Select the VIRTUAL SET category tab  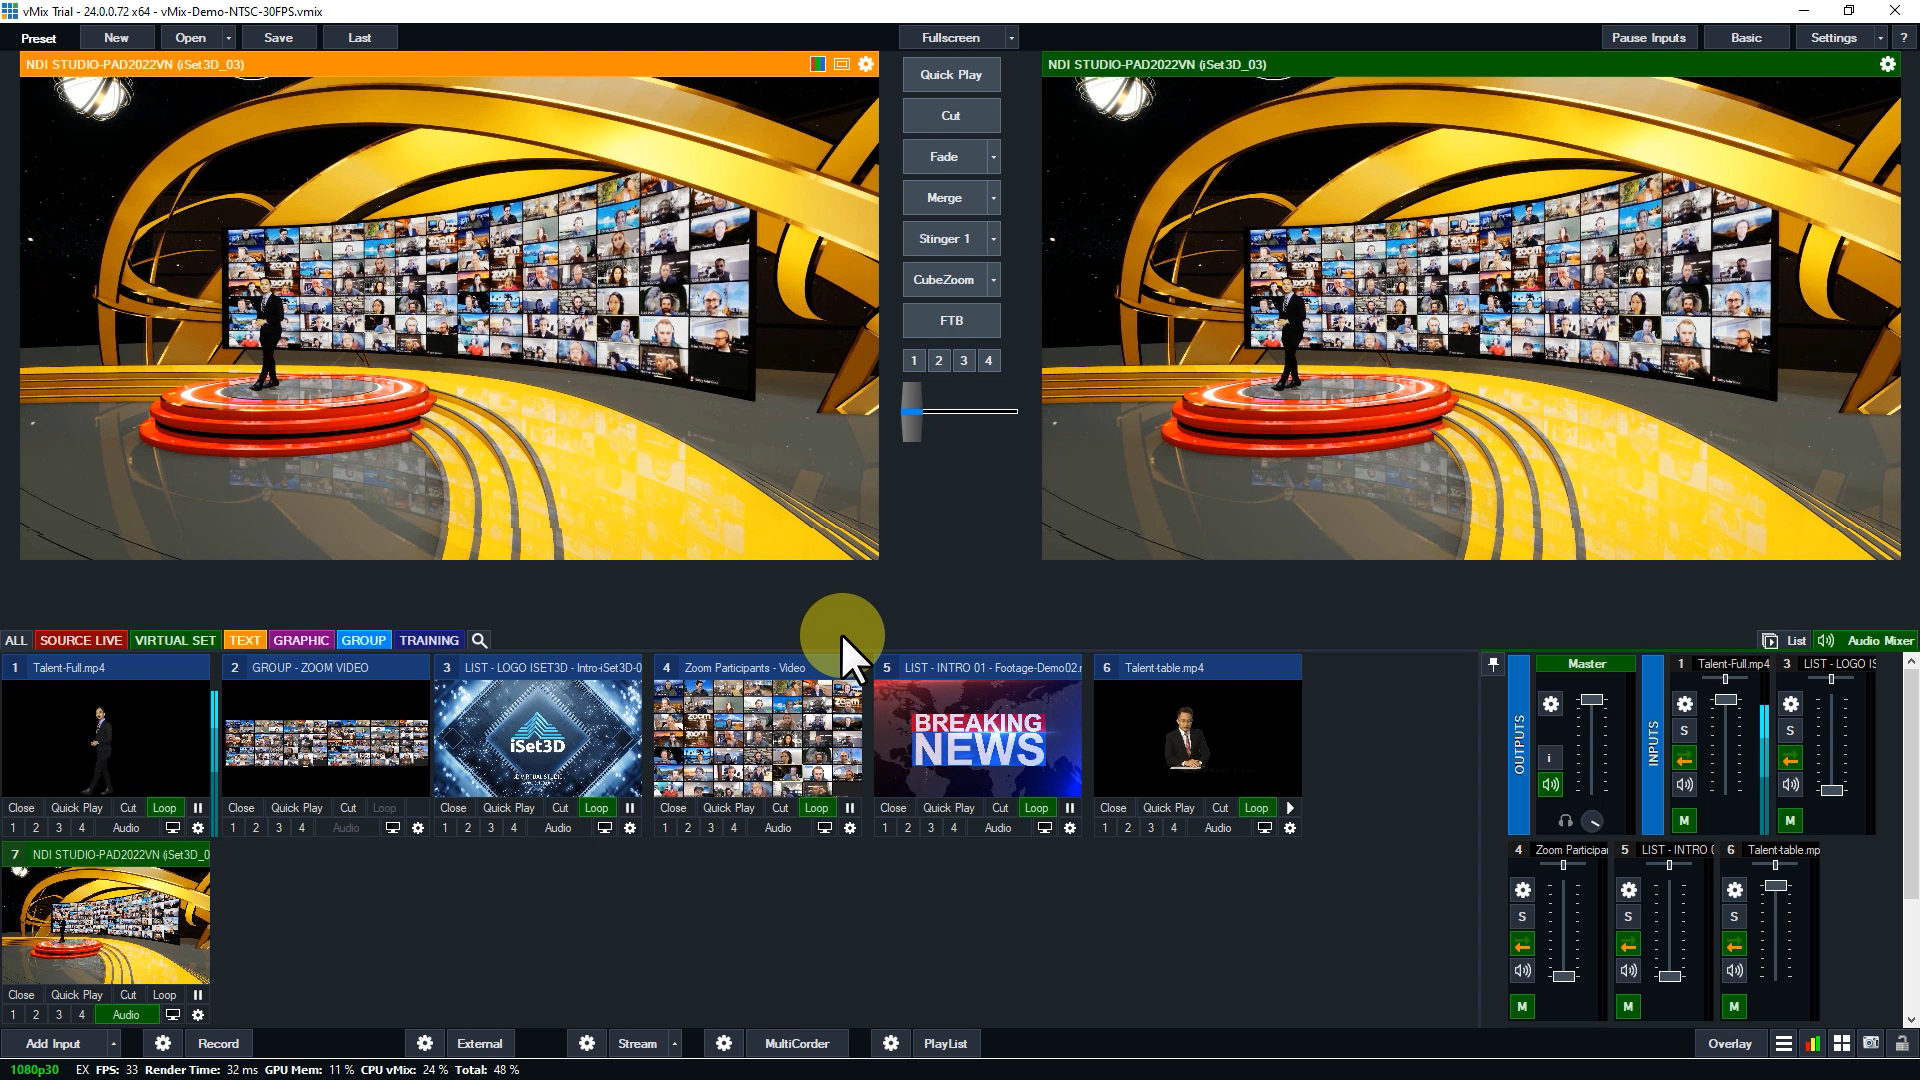(x=175, y=640)
